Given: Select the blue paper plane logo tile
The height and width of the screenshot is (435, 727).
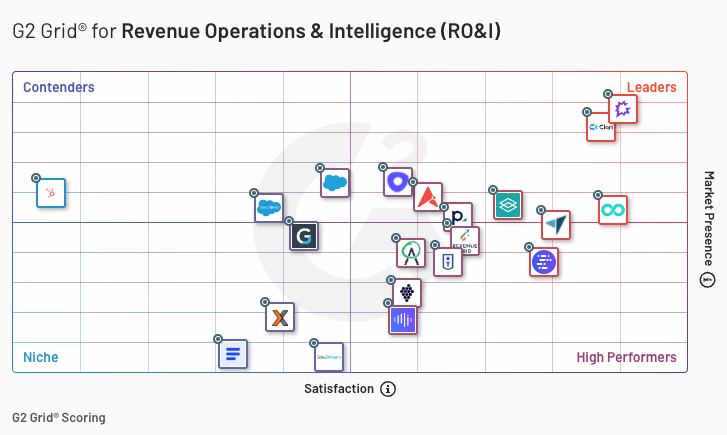Looking at the screenshot, I should tap(556, 225).
